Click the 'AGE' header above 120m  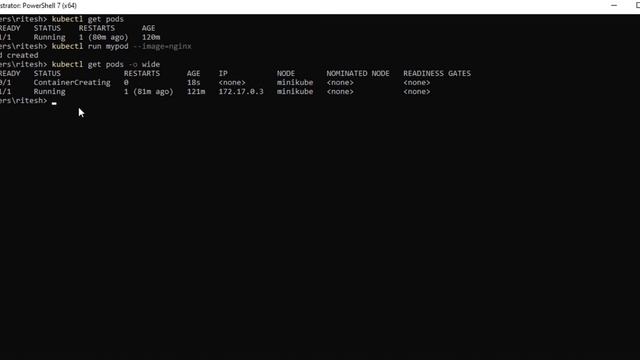[149, 28]
